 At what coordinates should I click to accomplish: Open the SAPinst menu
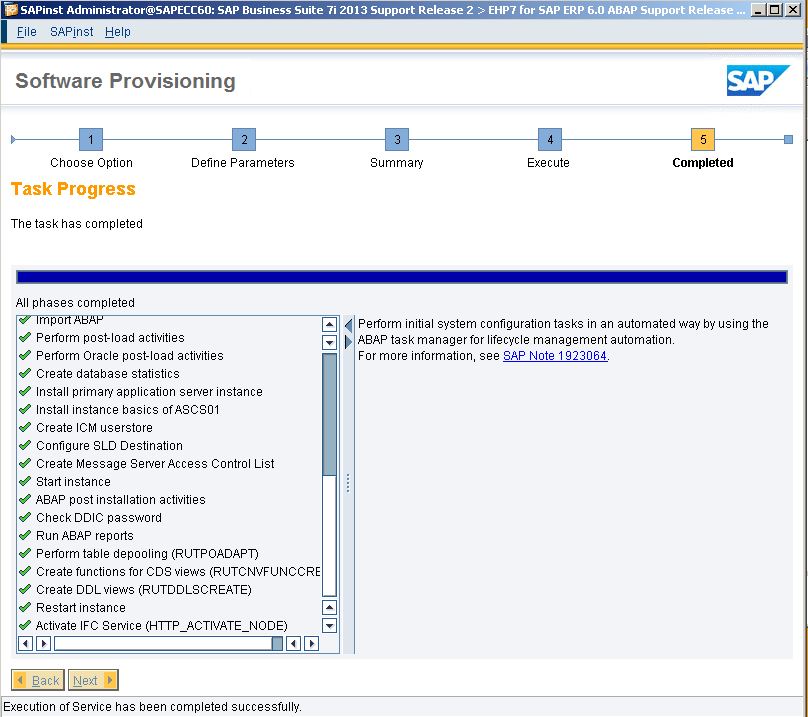coord(72,32)
